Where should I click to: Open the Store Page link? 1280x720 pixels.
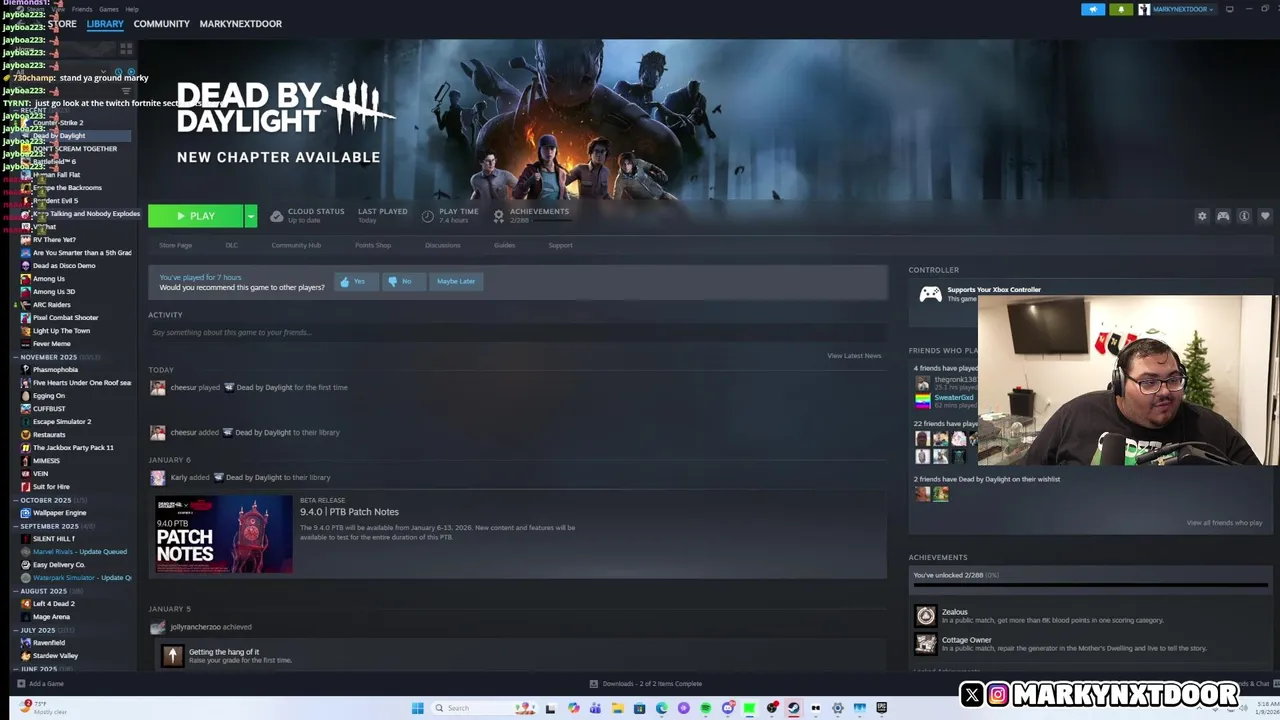coord(175,245)
